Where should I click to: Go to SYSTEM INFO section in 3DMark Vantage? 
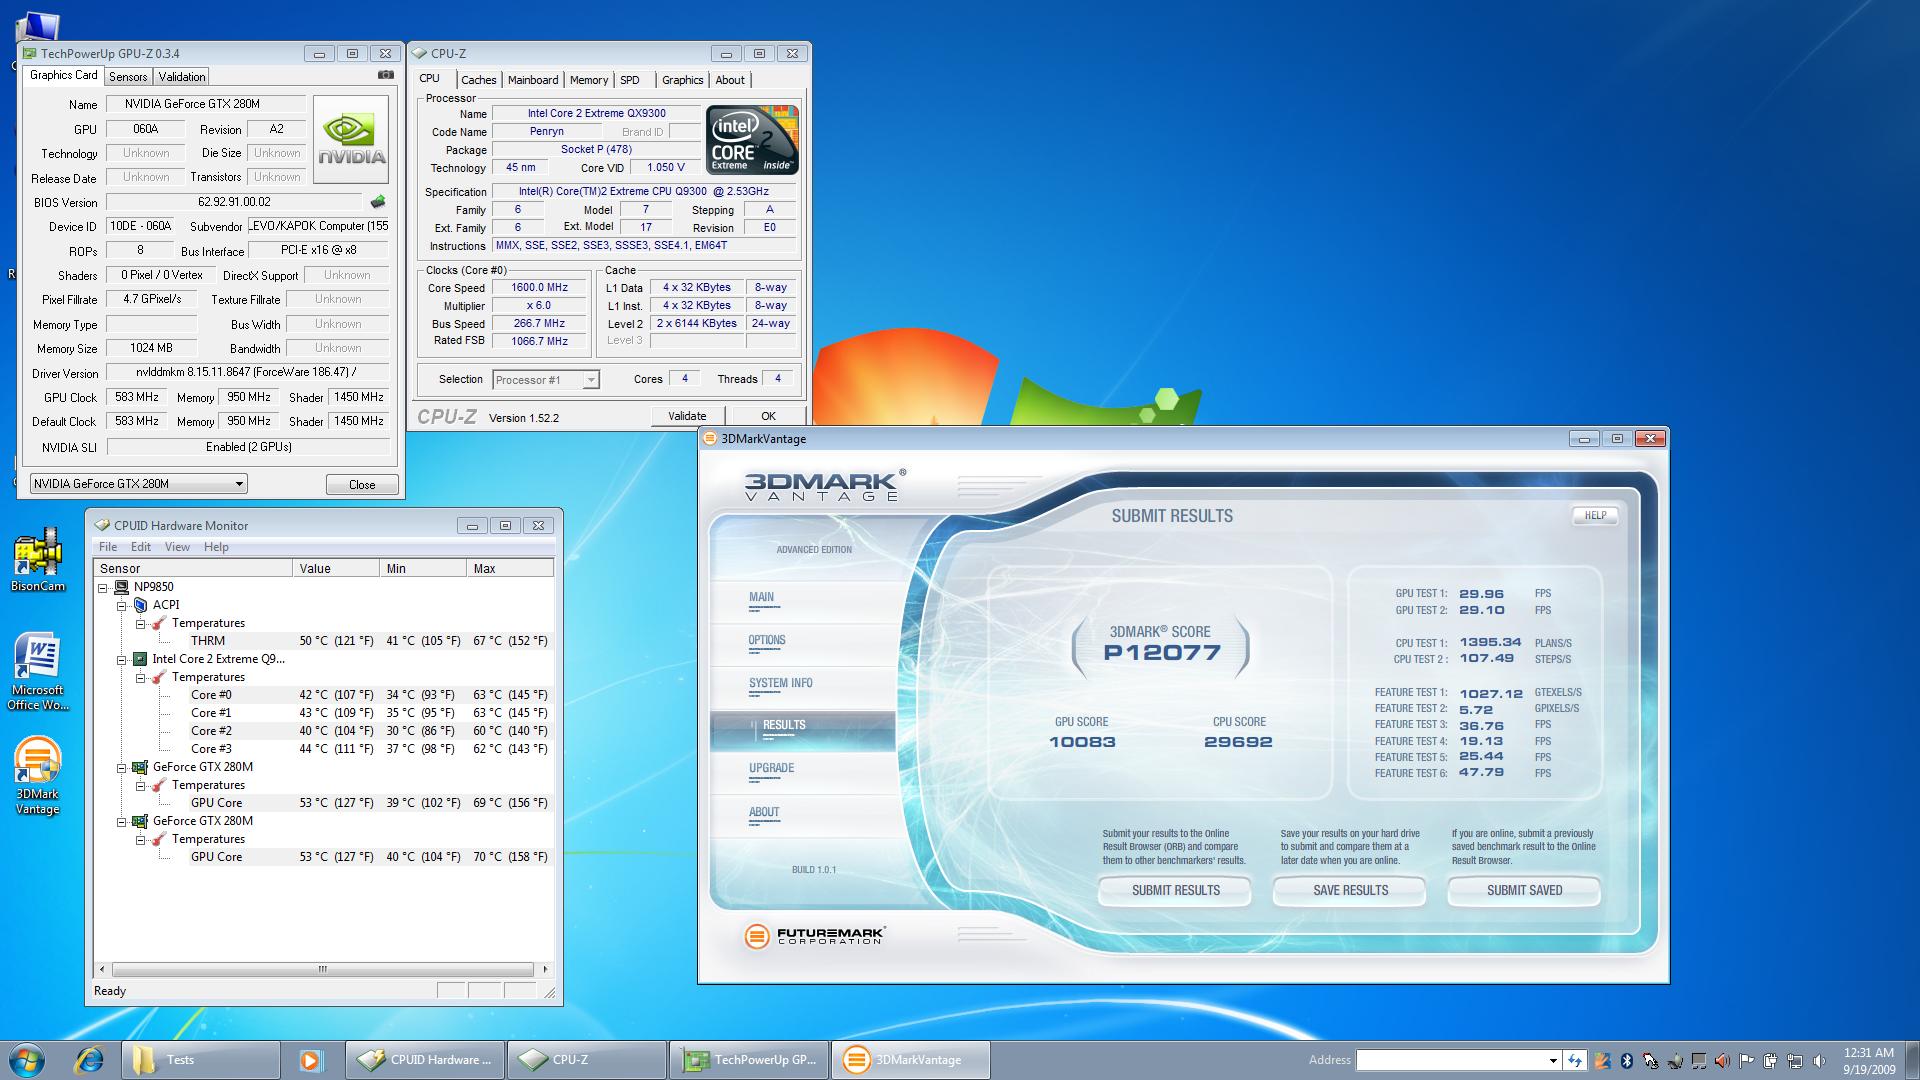(x=780, y=684)
